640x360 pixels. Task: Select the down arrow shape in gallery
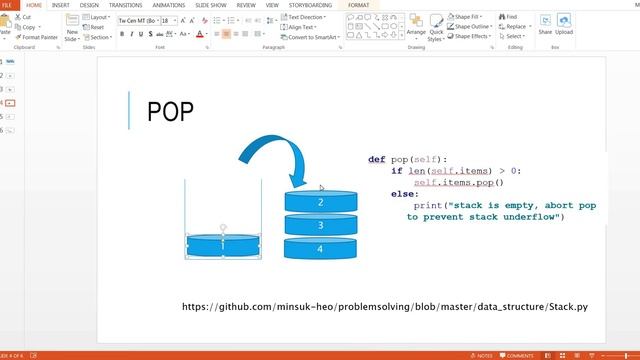[393, 35]
